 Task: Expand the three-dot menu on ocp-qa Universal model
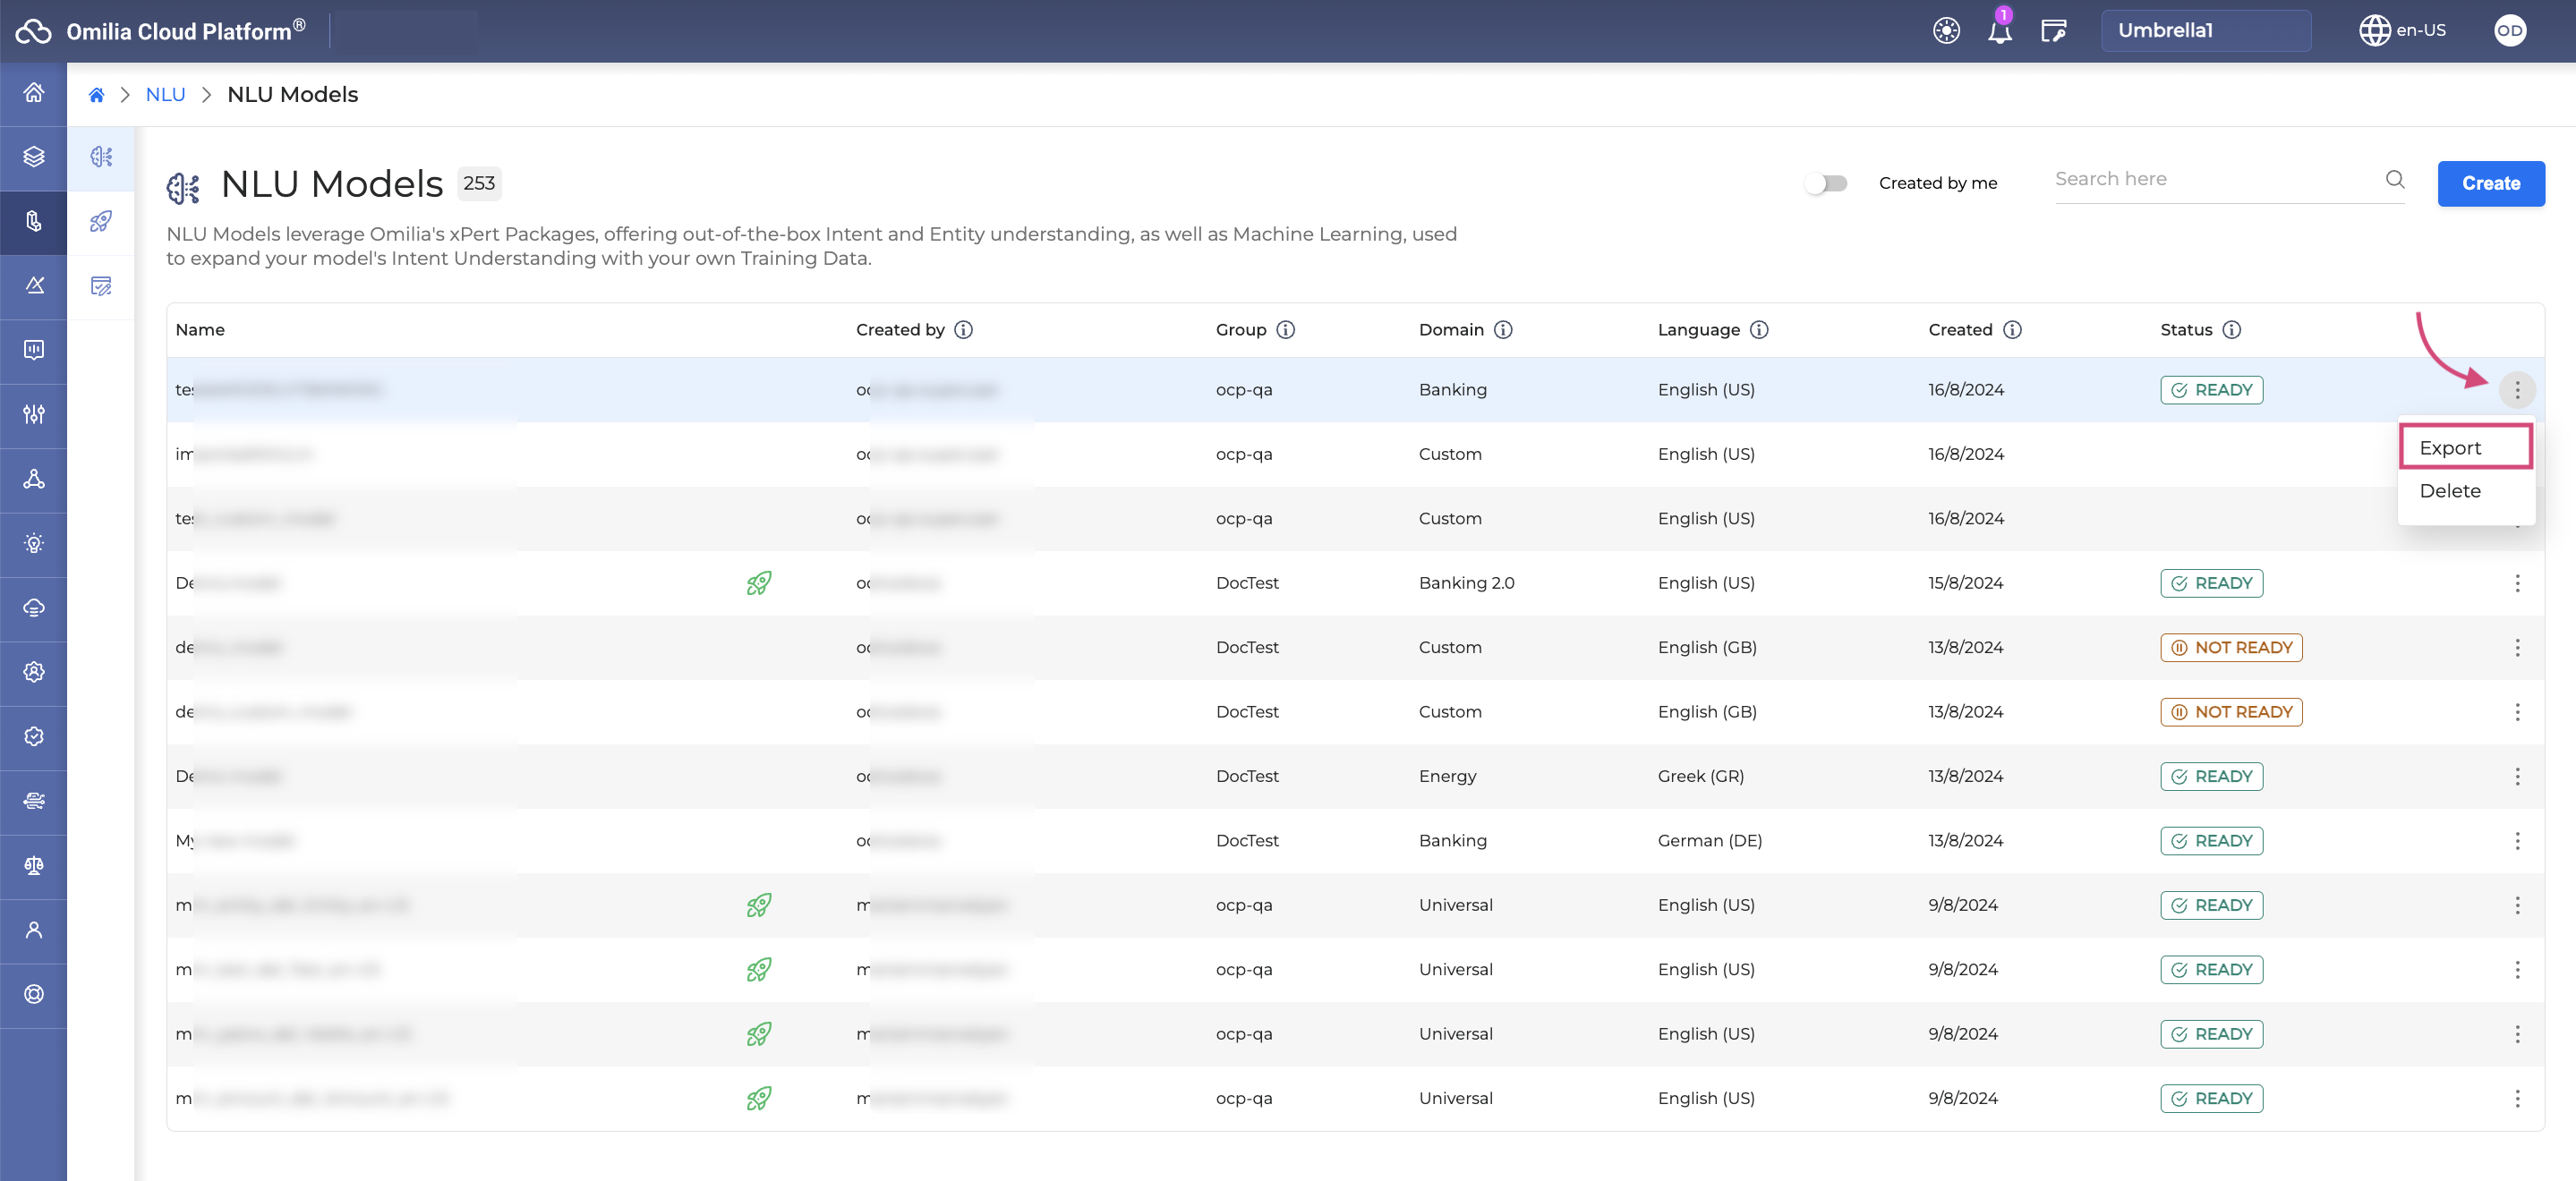2517,904
